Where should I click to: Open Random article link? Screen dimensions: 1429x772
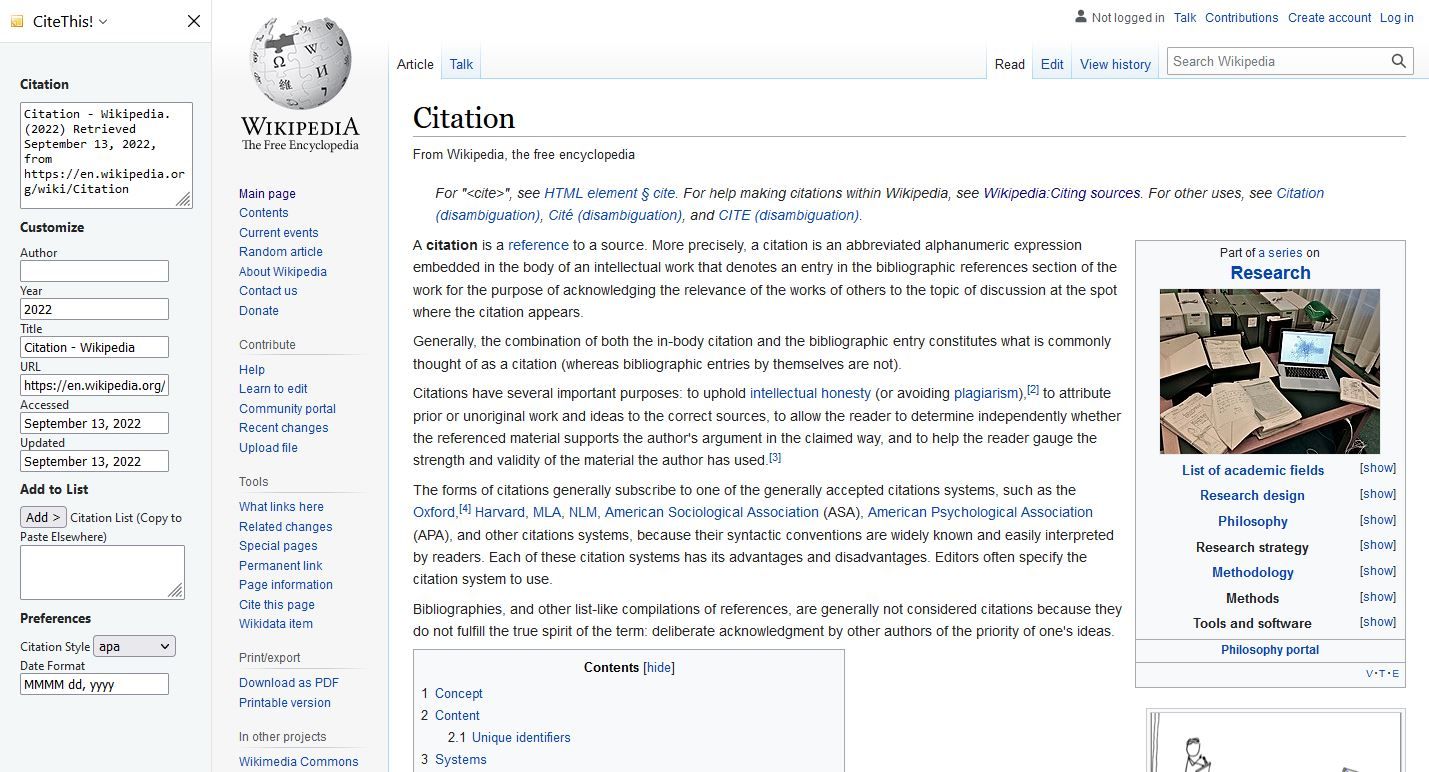[x=281, y=251]
